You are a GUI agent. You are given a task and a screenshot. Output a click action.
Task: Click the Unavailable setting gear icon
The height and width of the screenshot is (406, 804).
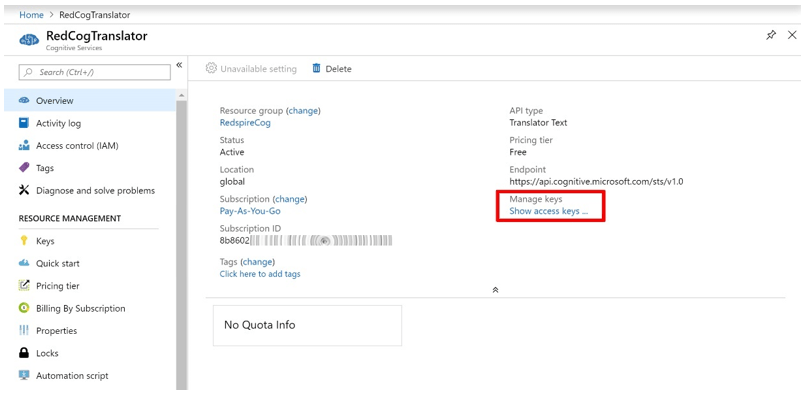211,68
